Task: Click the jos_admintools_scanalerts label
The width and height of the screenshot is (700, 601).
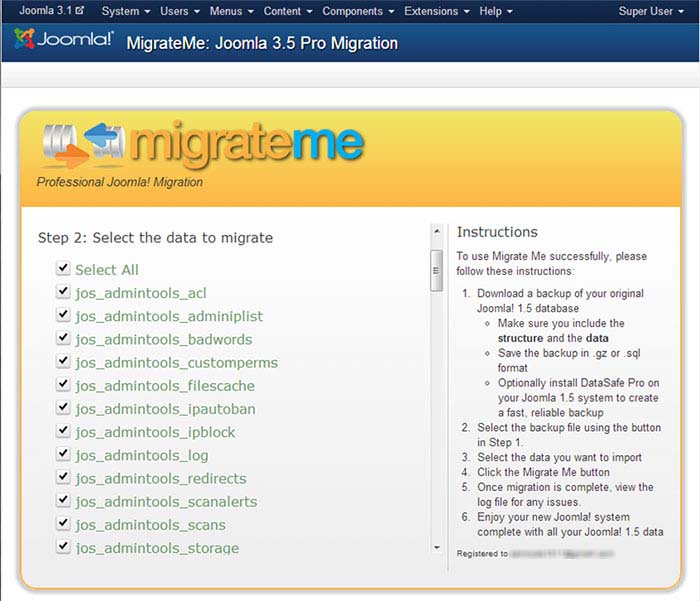Action: (167, 502)
